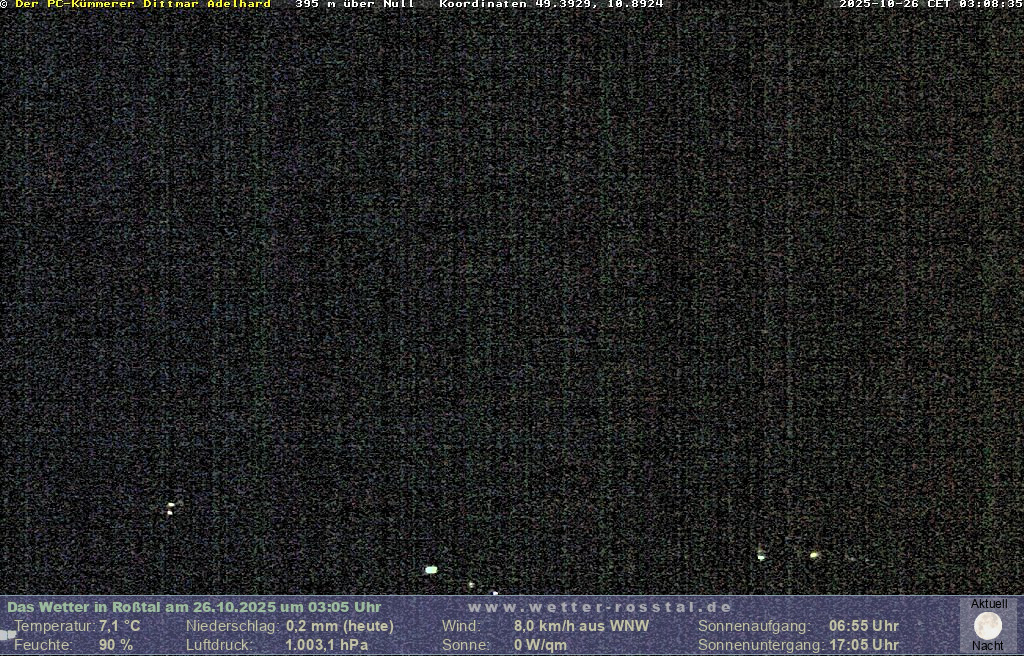Click the small light on the left side
The width and height of the screenshot is (1024, 656).
tap(171, 507)
